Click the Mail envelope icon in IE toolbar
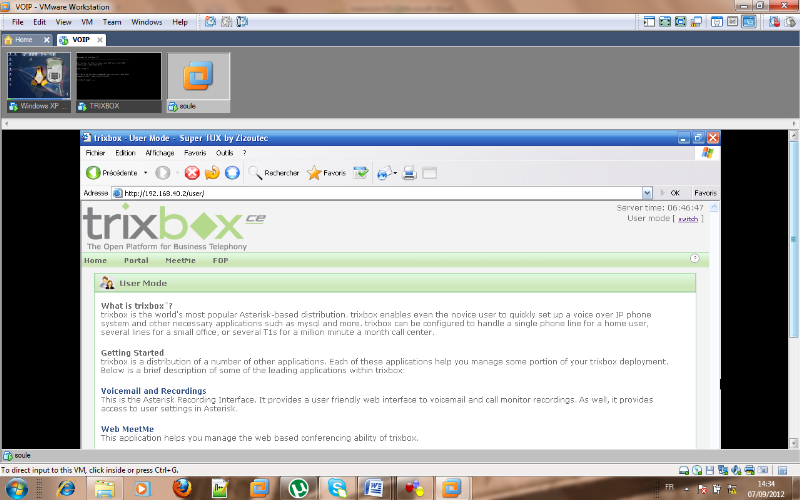Screen dimensions: 800x500 coord(384,173)
